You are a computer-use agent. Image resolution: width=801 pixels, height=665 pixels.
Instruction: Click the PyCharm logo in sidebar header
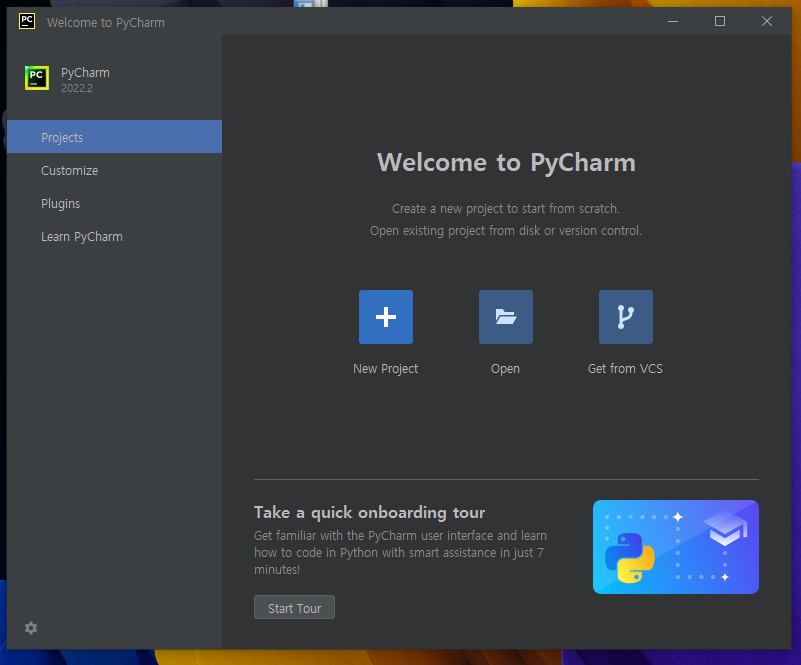click(x=37, y=78)
